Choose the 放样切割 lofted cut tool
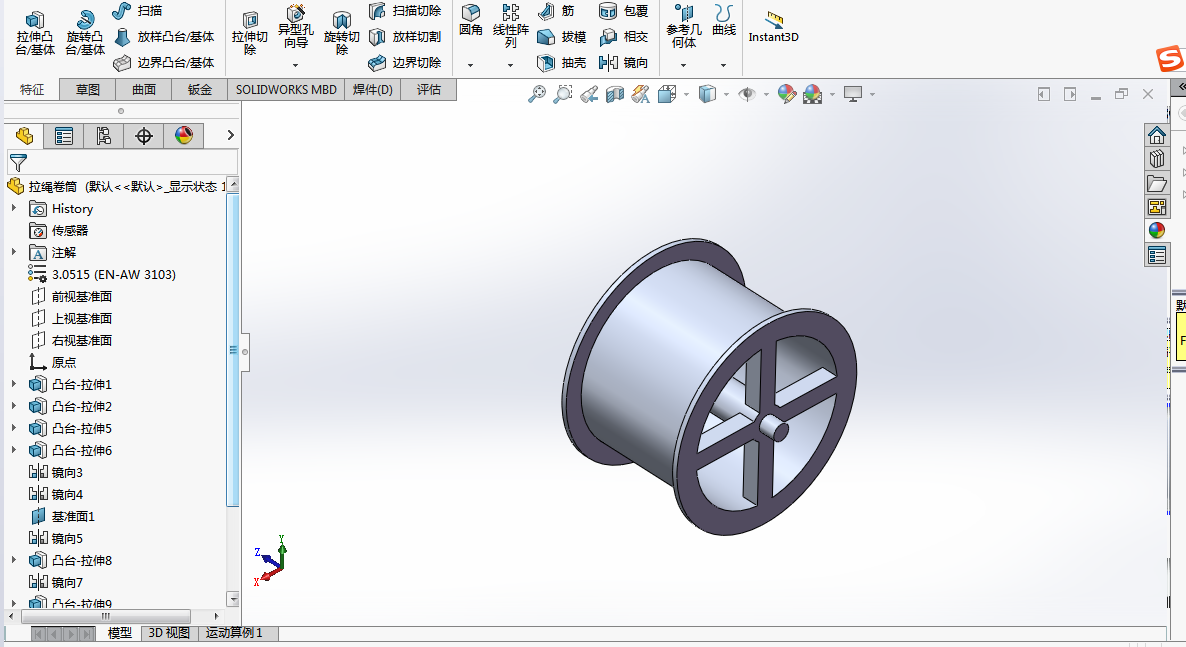 405,36
